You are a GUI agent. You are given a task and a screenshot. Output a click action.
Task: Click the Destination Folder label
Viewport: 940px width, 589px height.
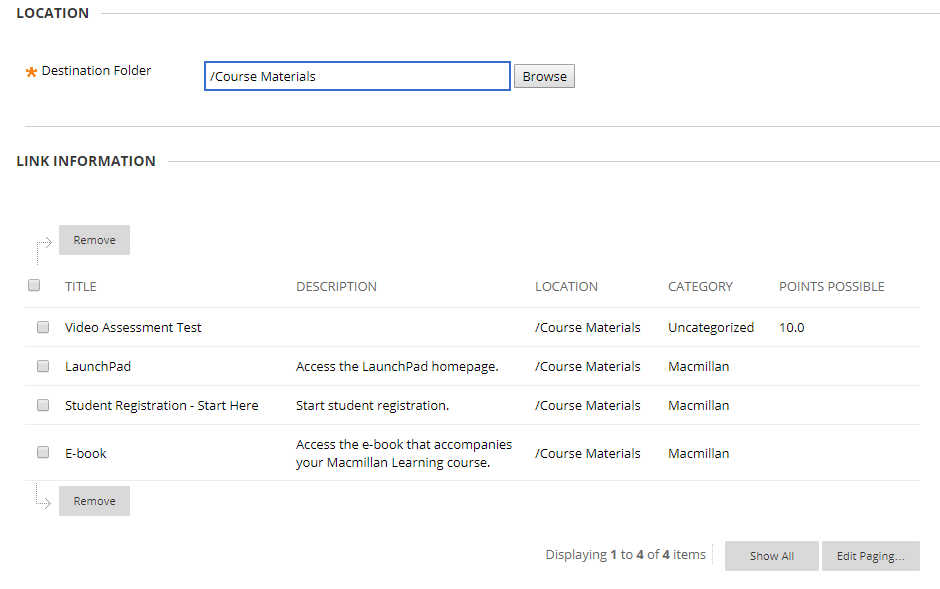click(97, 71)
